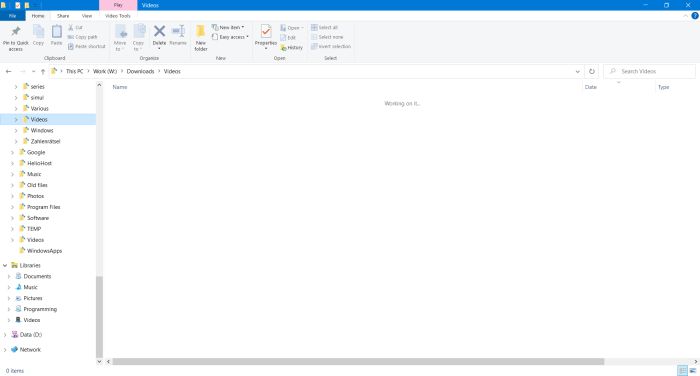Open the New item dropdown

pos(228,27)
